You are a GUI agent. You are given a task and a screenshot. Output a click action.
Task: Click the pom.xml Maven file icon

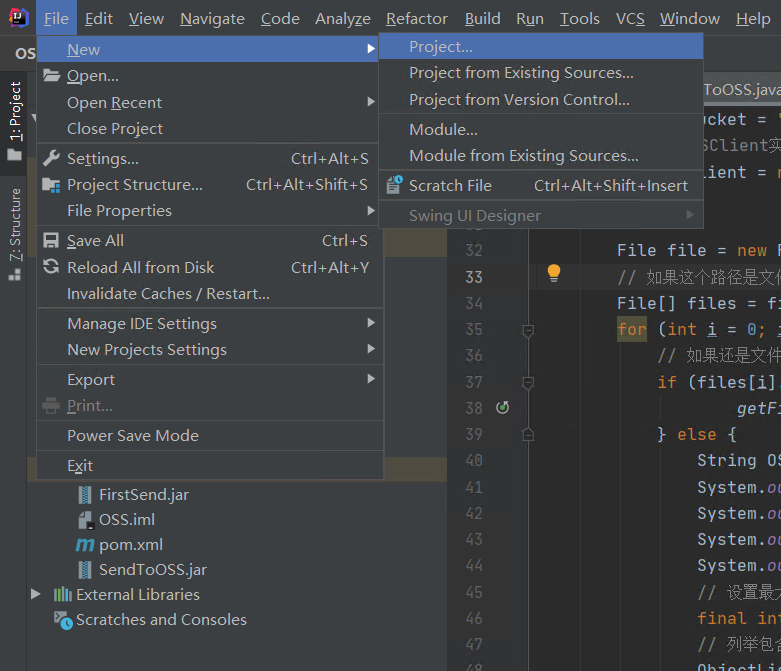tap(85, 545)
